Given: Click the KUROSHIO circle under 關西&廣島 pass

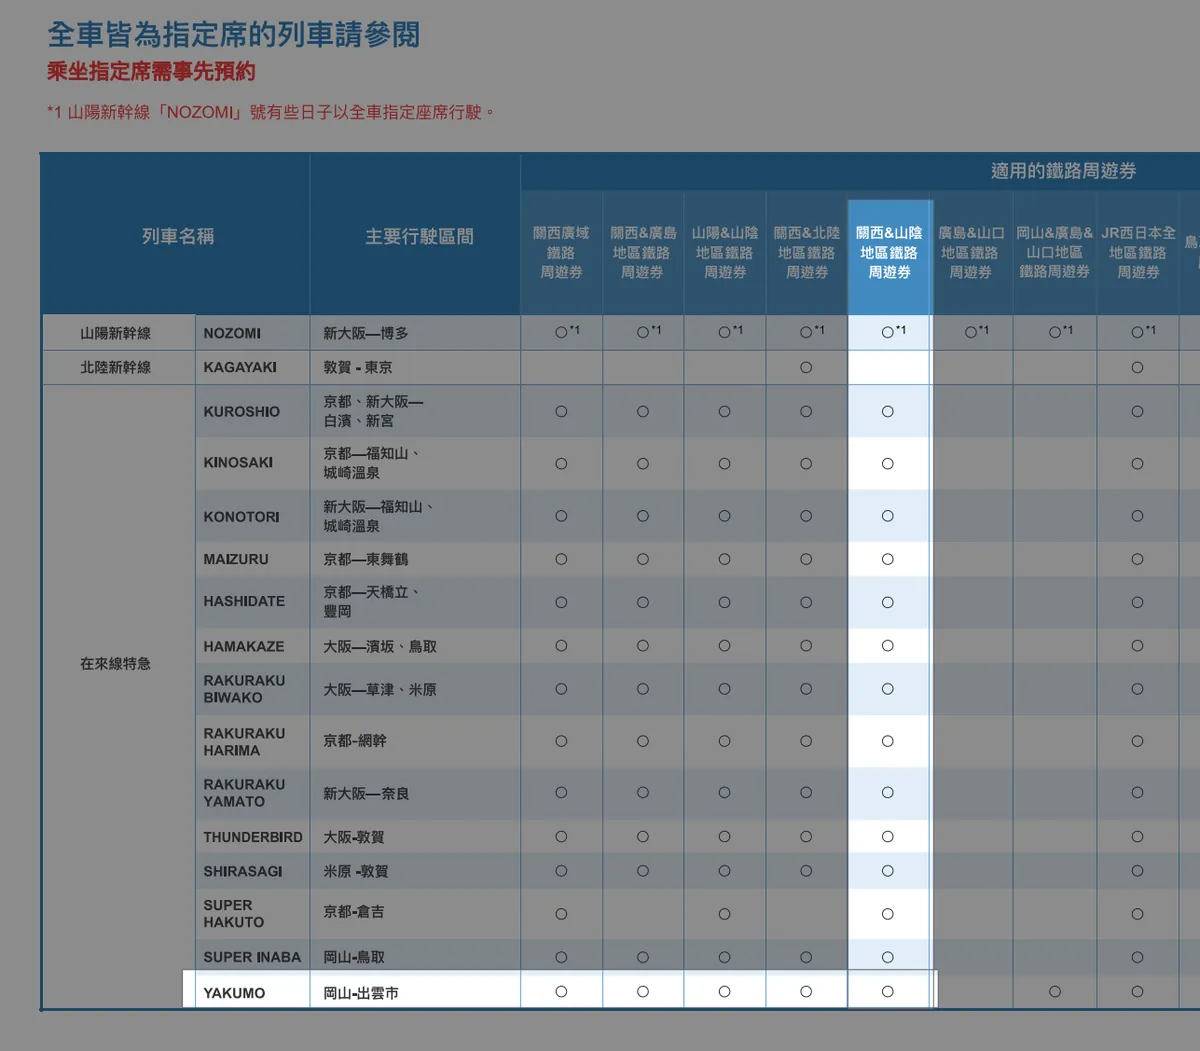Looking at the screenshot, I should [x=643, y=412].
